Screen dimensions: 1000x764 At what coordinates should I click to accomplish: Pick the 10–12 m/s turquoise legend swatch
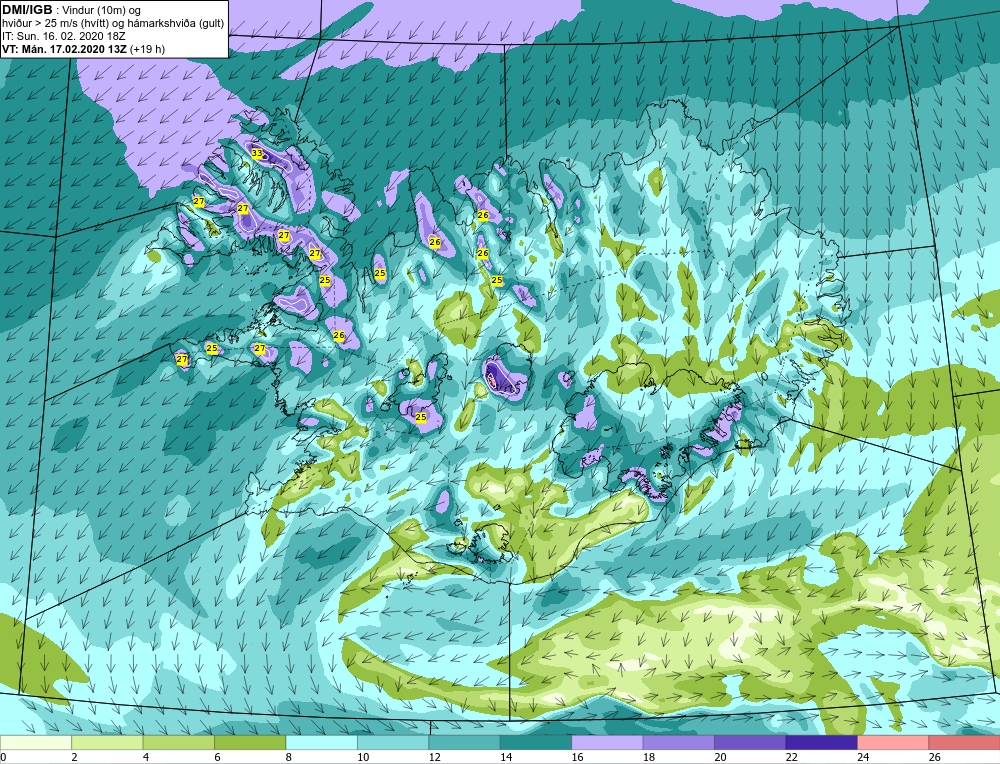pyautogui.click(x=393, y=743)
